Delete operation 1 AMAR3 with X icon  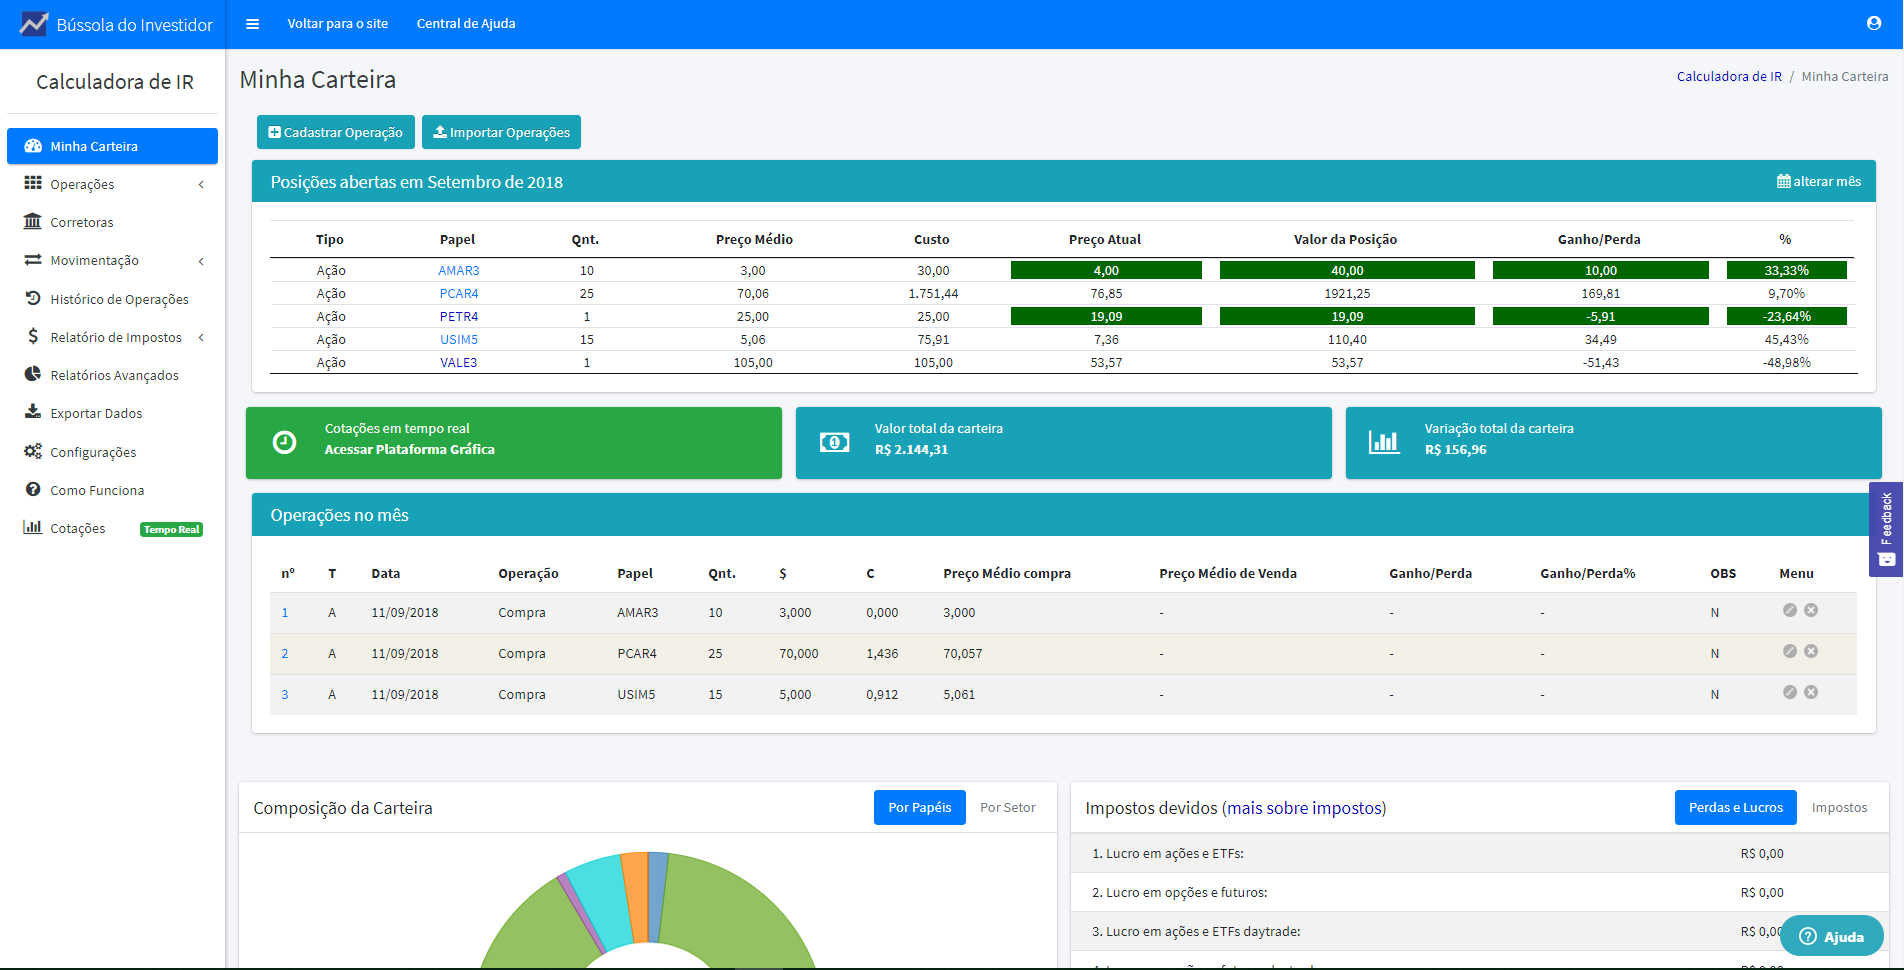[x=1811, y=610]
